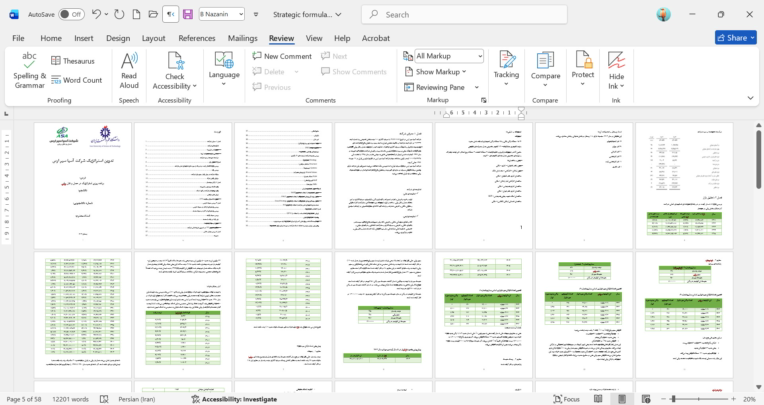
Task: Click Show Comments
Action: coord(354,72)
